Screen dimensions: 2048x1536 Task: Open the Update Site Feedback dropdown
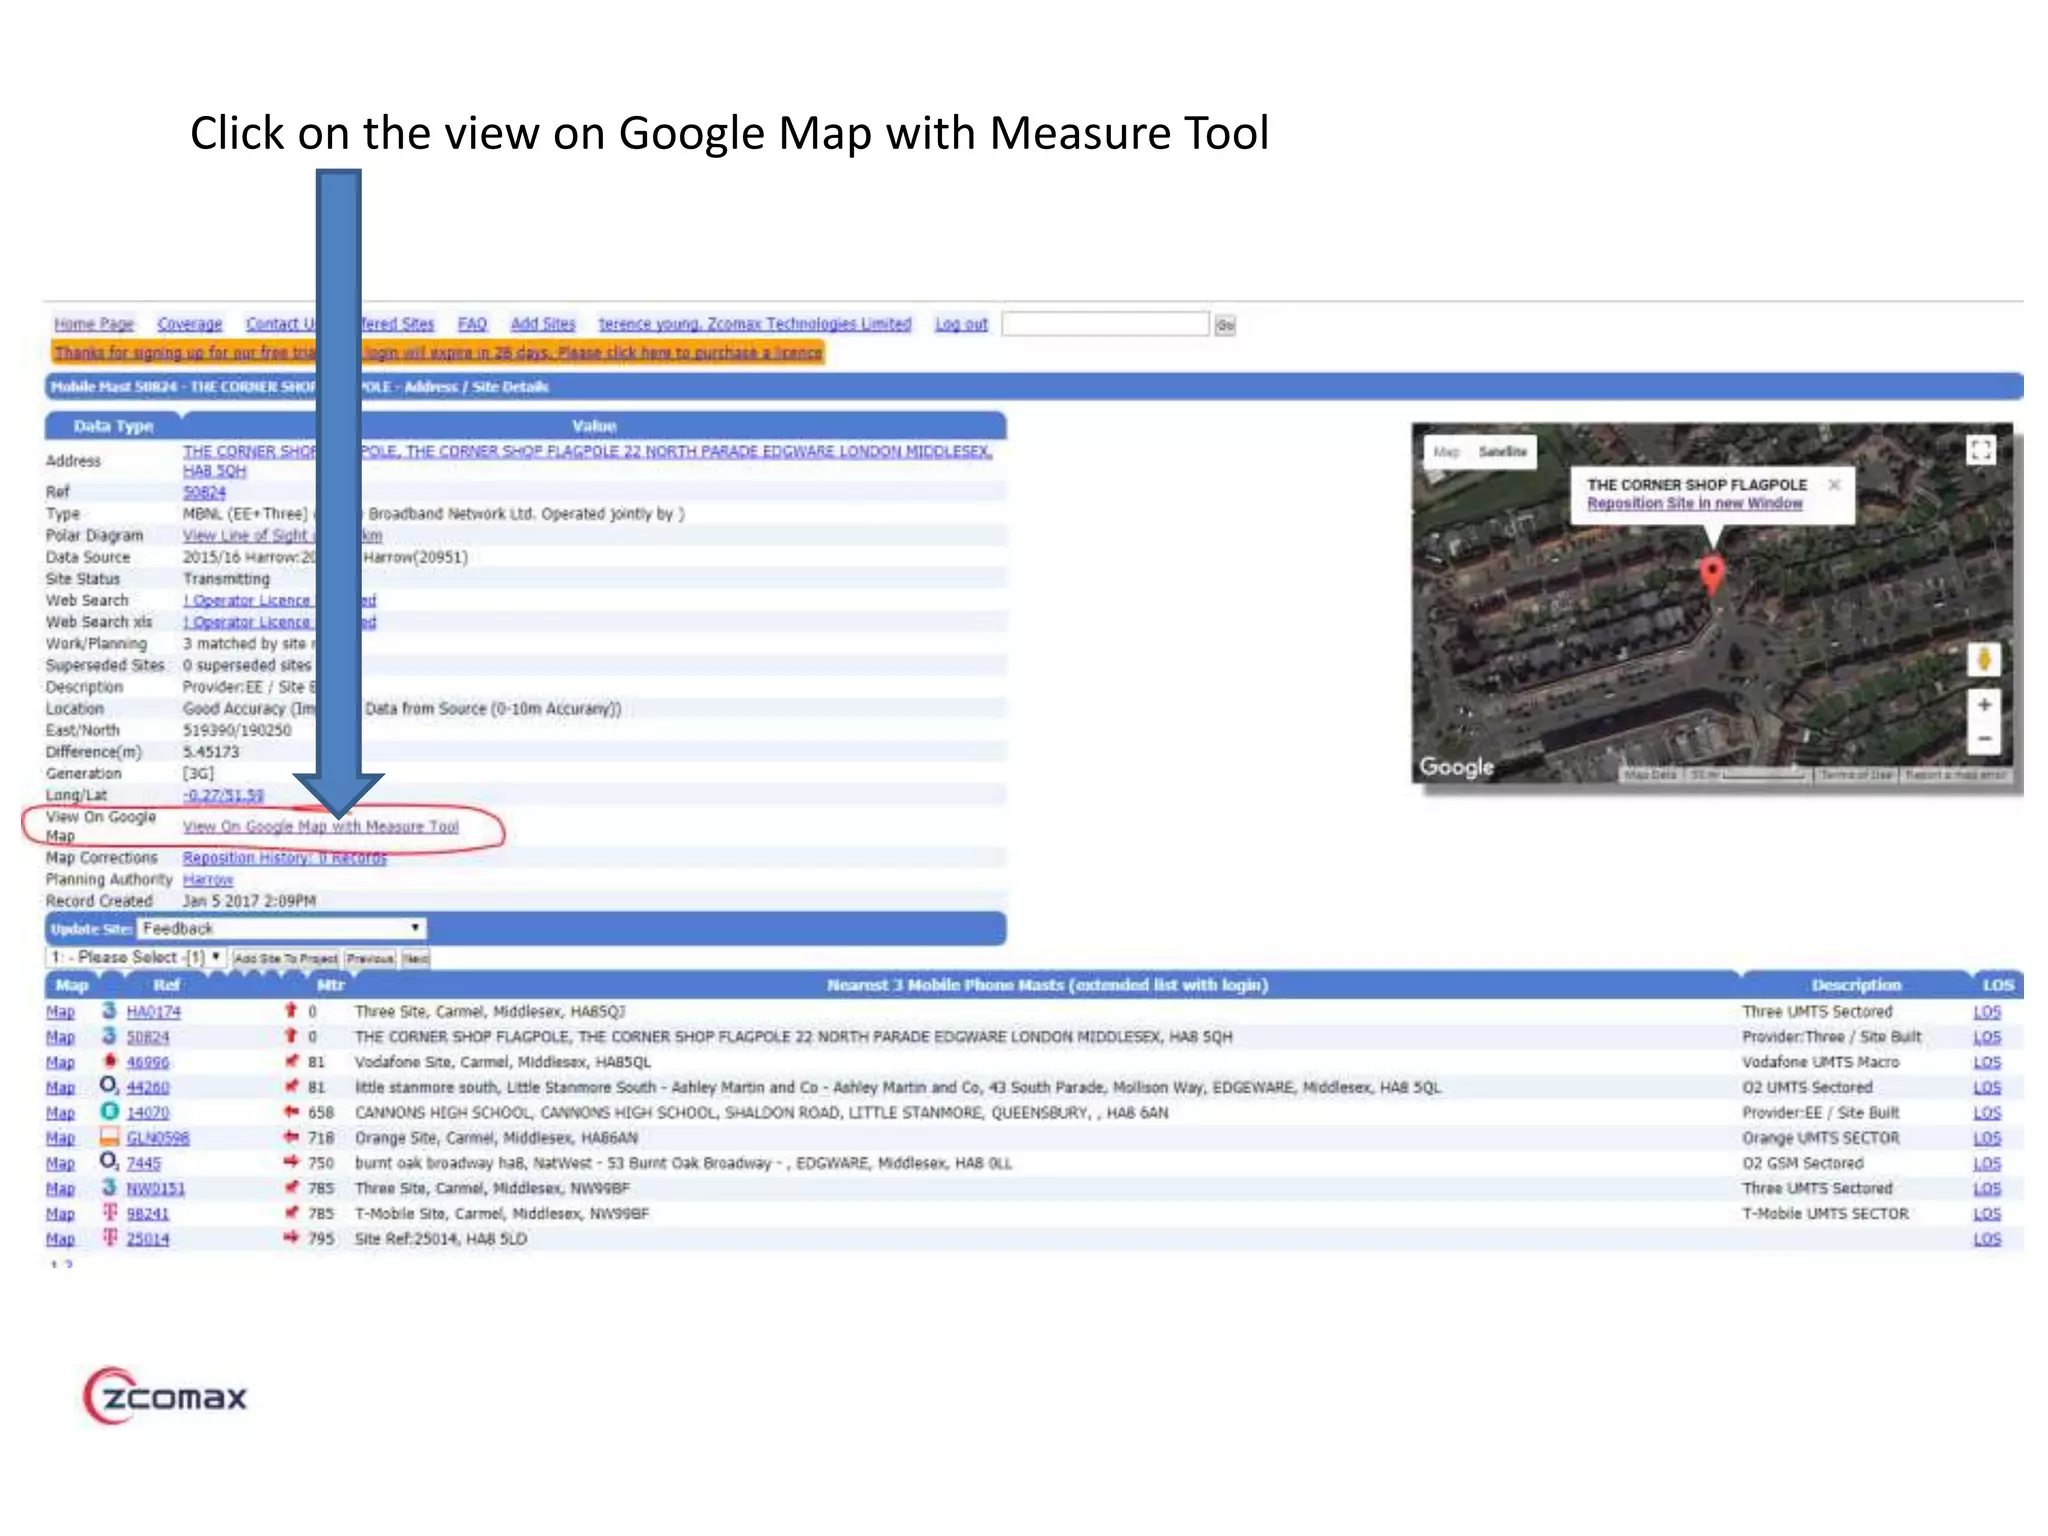(280, 929)
